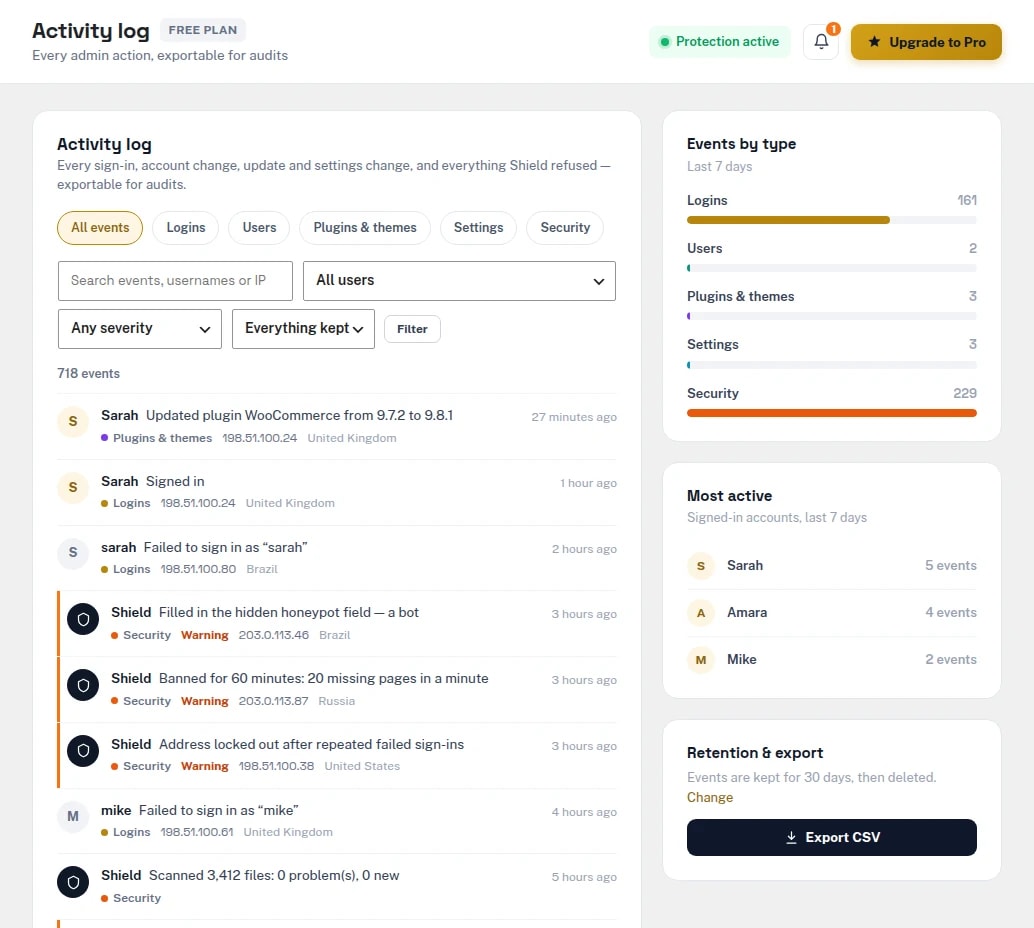Click the Shield icon on the address lockout event

(x=83, y=751)
